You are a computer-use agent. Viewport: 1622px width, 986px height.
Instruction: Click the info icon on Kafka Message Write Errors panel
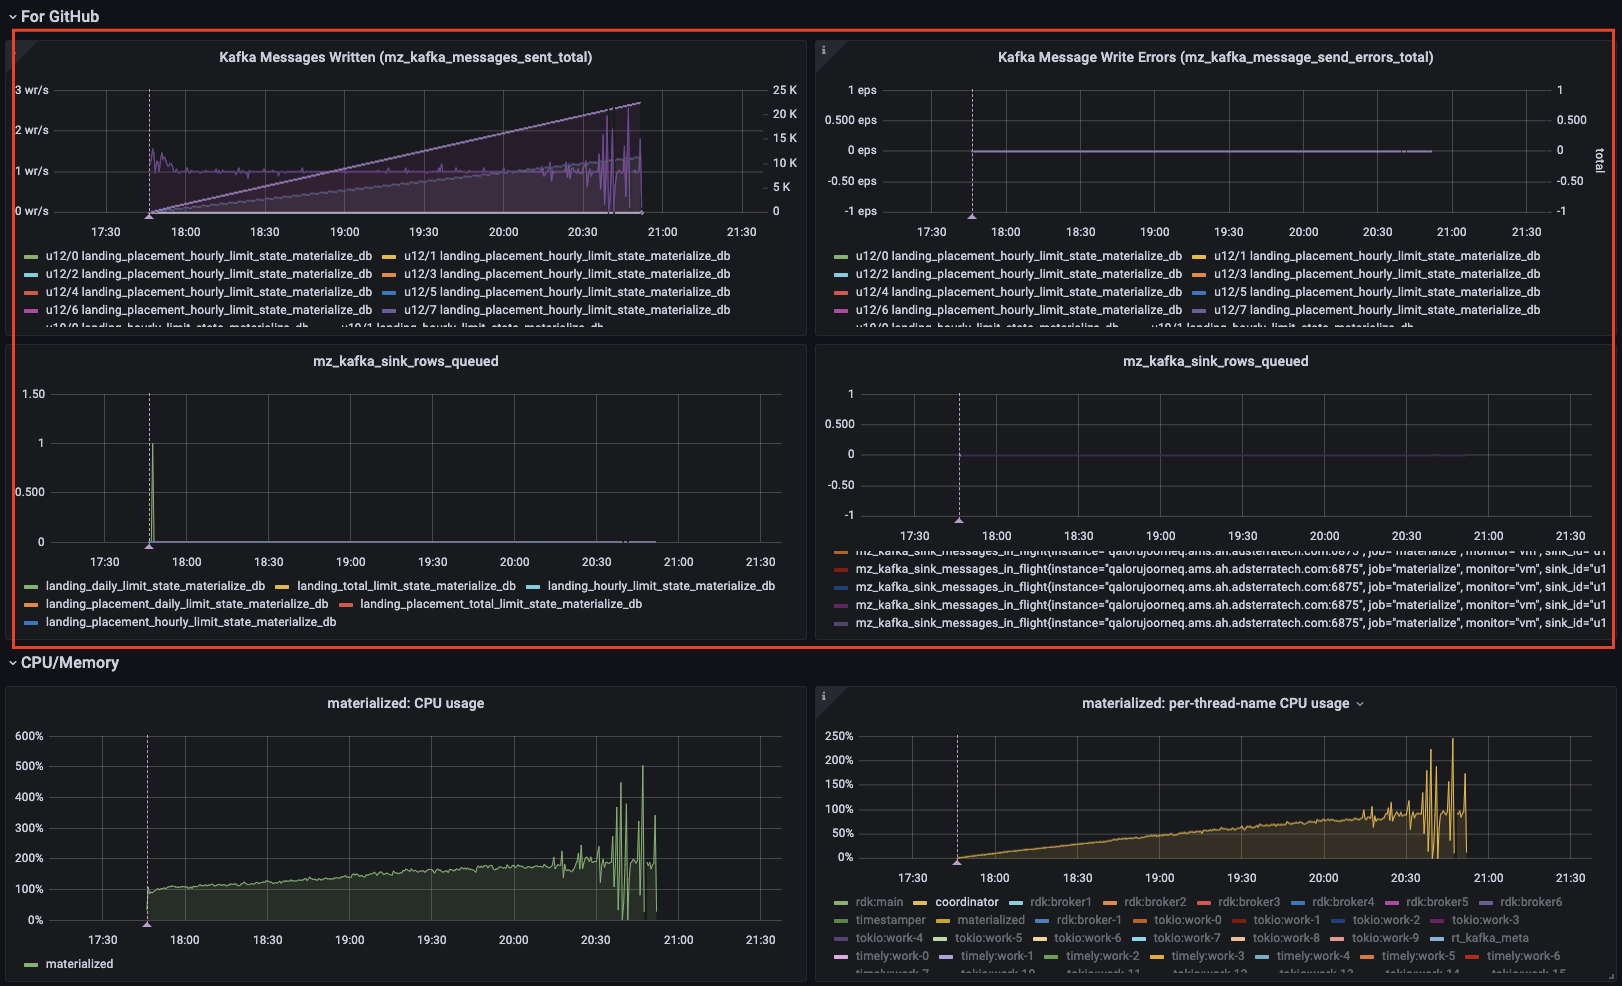[823, 49]
